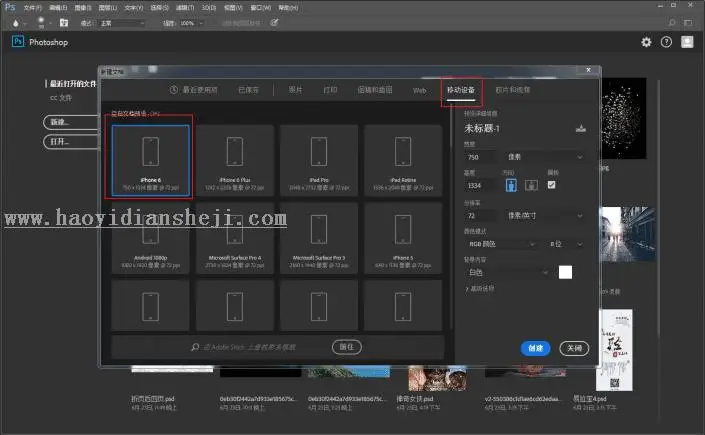The image size is (705, 435).
Task: Switch to the 已保存 tab
Action: tap(248, 90)
